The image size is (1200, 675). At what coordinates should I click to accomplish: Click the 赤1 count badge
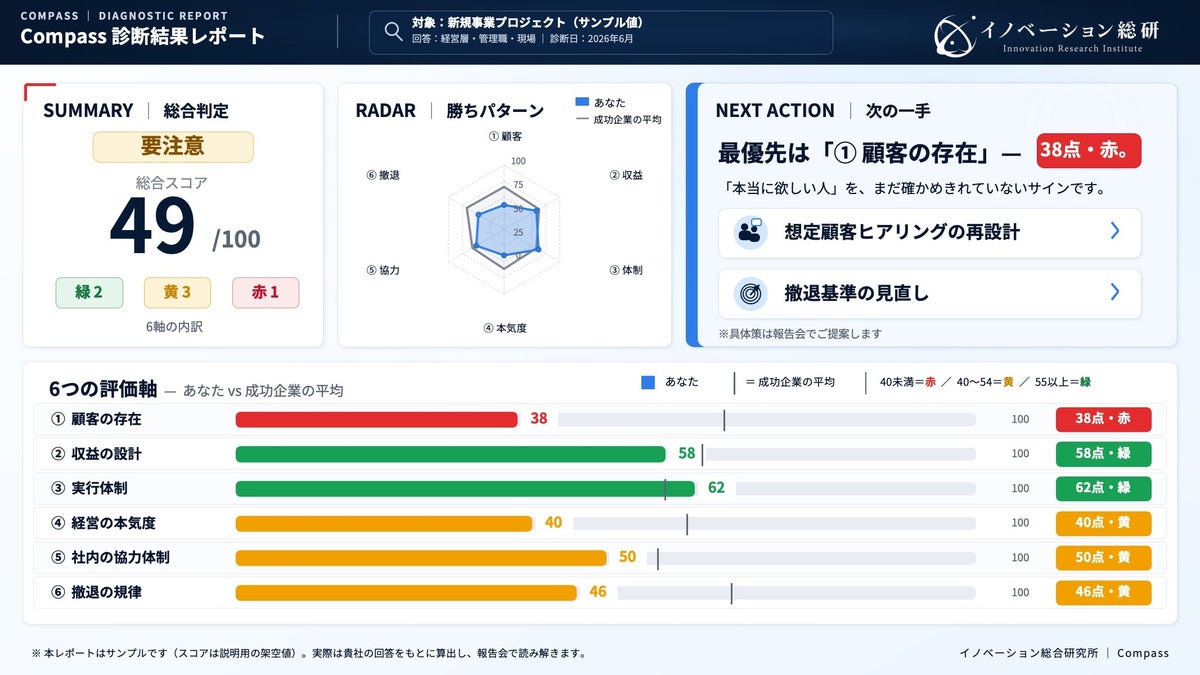265,293
